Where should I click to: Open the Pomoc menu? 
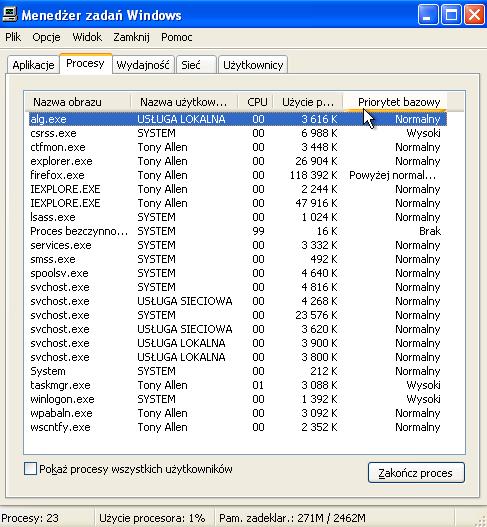click(x=177, y=37)
